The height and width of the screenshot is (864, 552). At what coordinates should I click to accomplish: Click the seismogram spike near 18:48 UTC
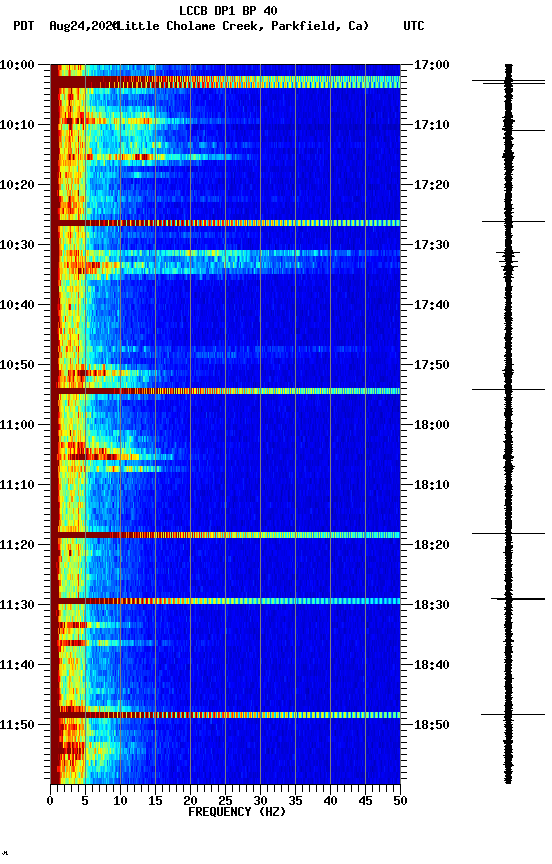pyautogui.click(x=513, y=715)
